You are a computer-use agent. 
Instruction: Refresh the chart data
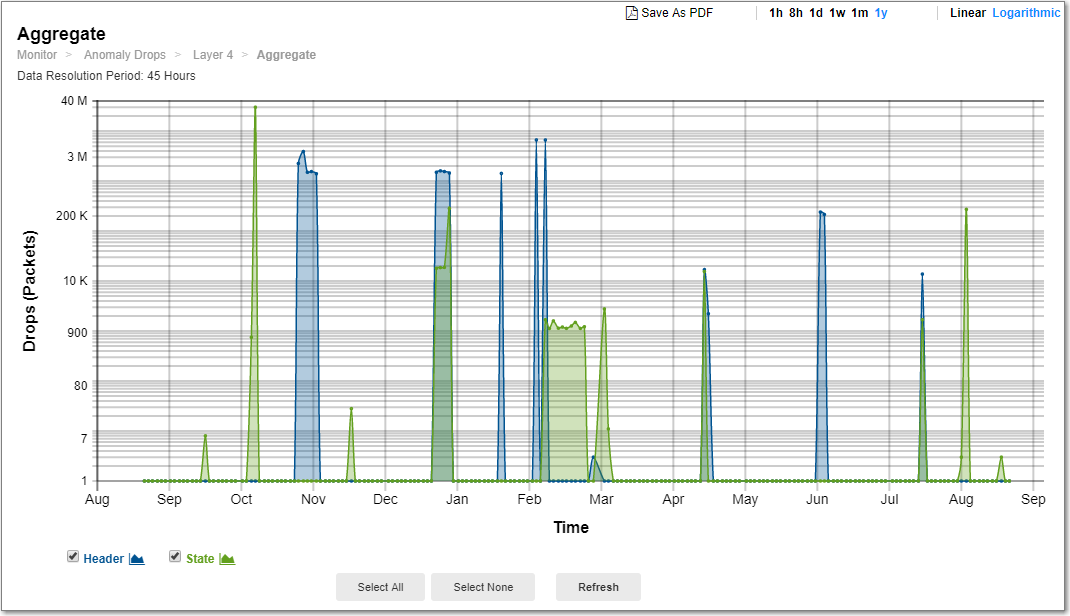(598, 587)
